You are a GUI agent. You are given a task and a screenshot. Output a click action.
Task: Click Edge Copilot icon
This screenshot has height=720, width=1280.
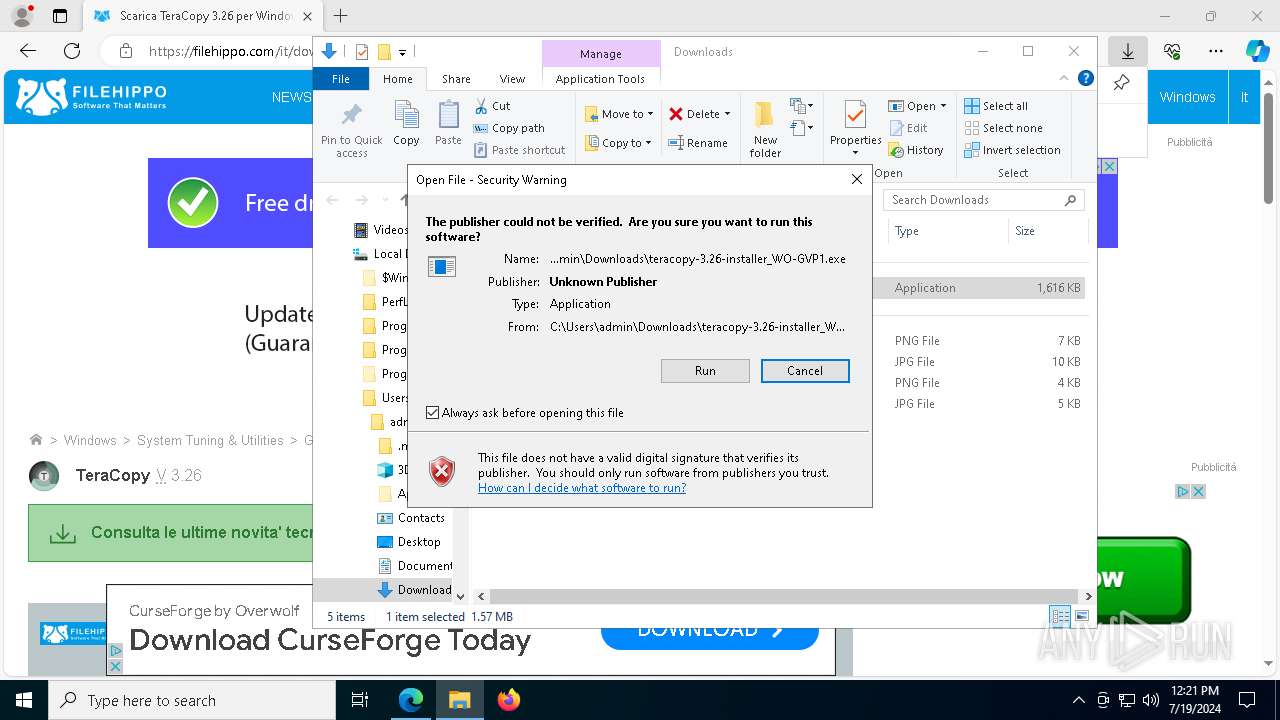[1257, 51]
